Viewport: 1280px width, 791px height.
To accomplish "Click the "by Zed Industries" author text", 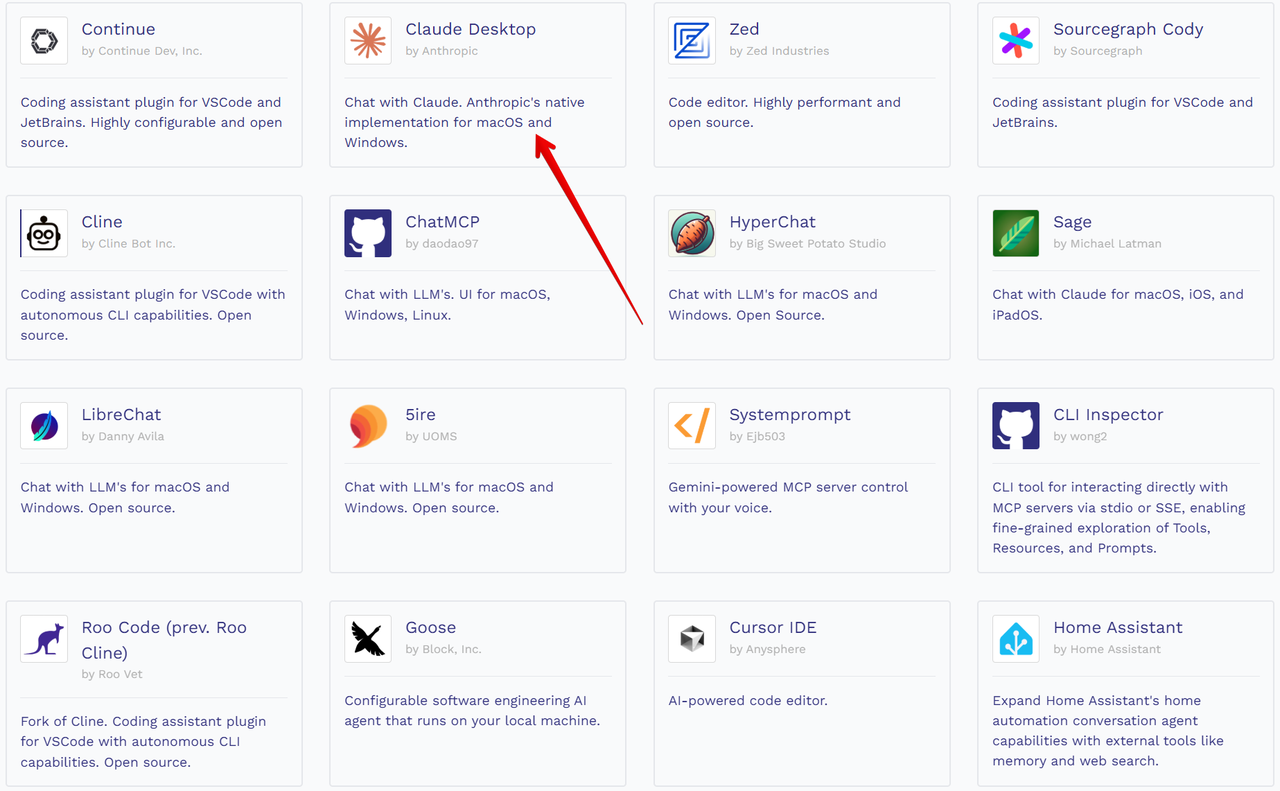I will click(x=779, y=51).
